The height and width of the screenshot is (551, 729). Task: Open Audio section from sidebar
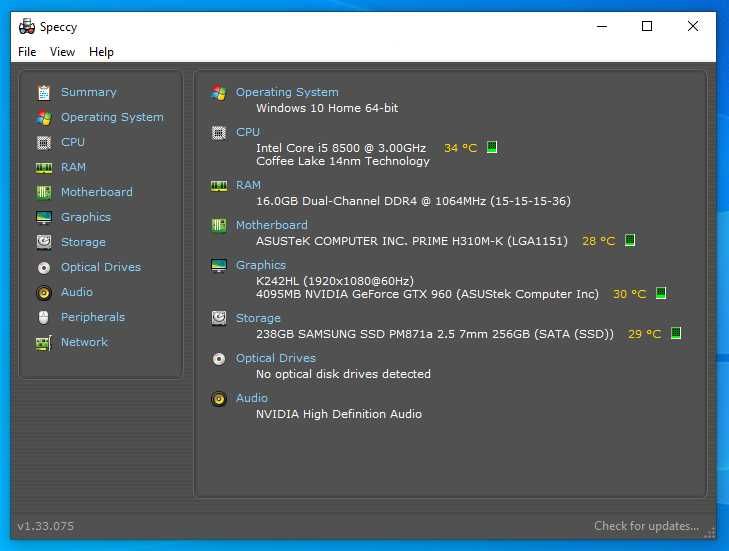tap(77, 292)
